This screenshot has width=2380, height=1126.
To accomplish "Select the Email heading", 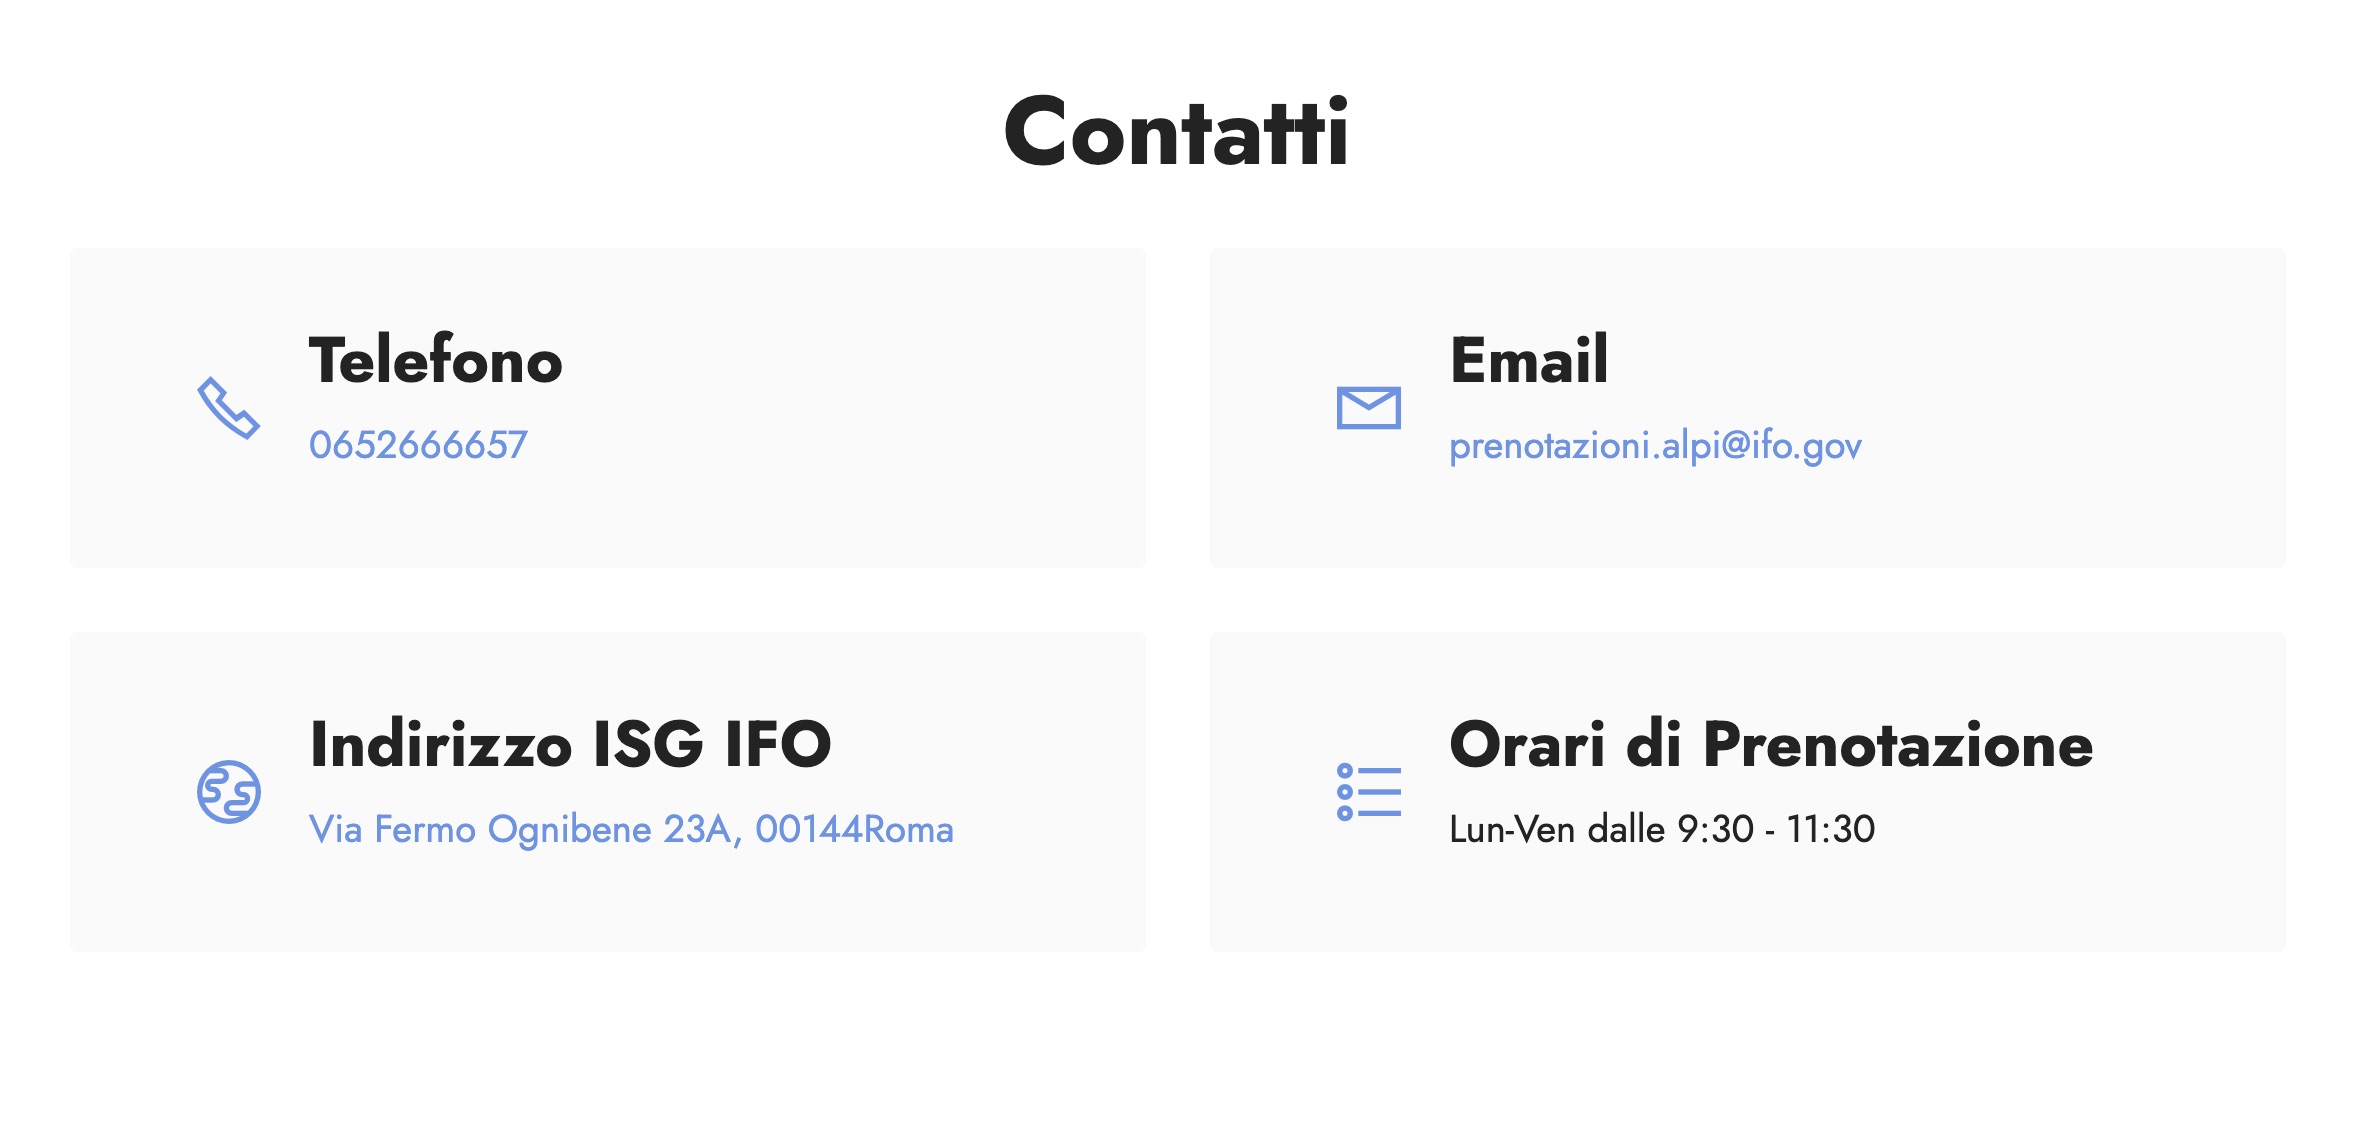I will pyautogui.click(x=1529, y=360).
